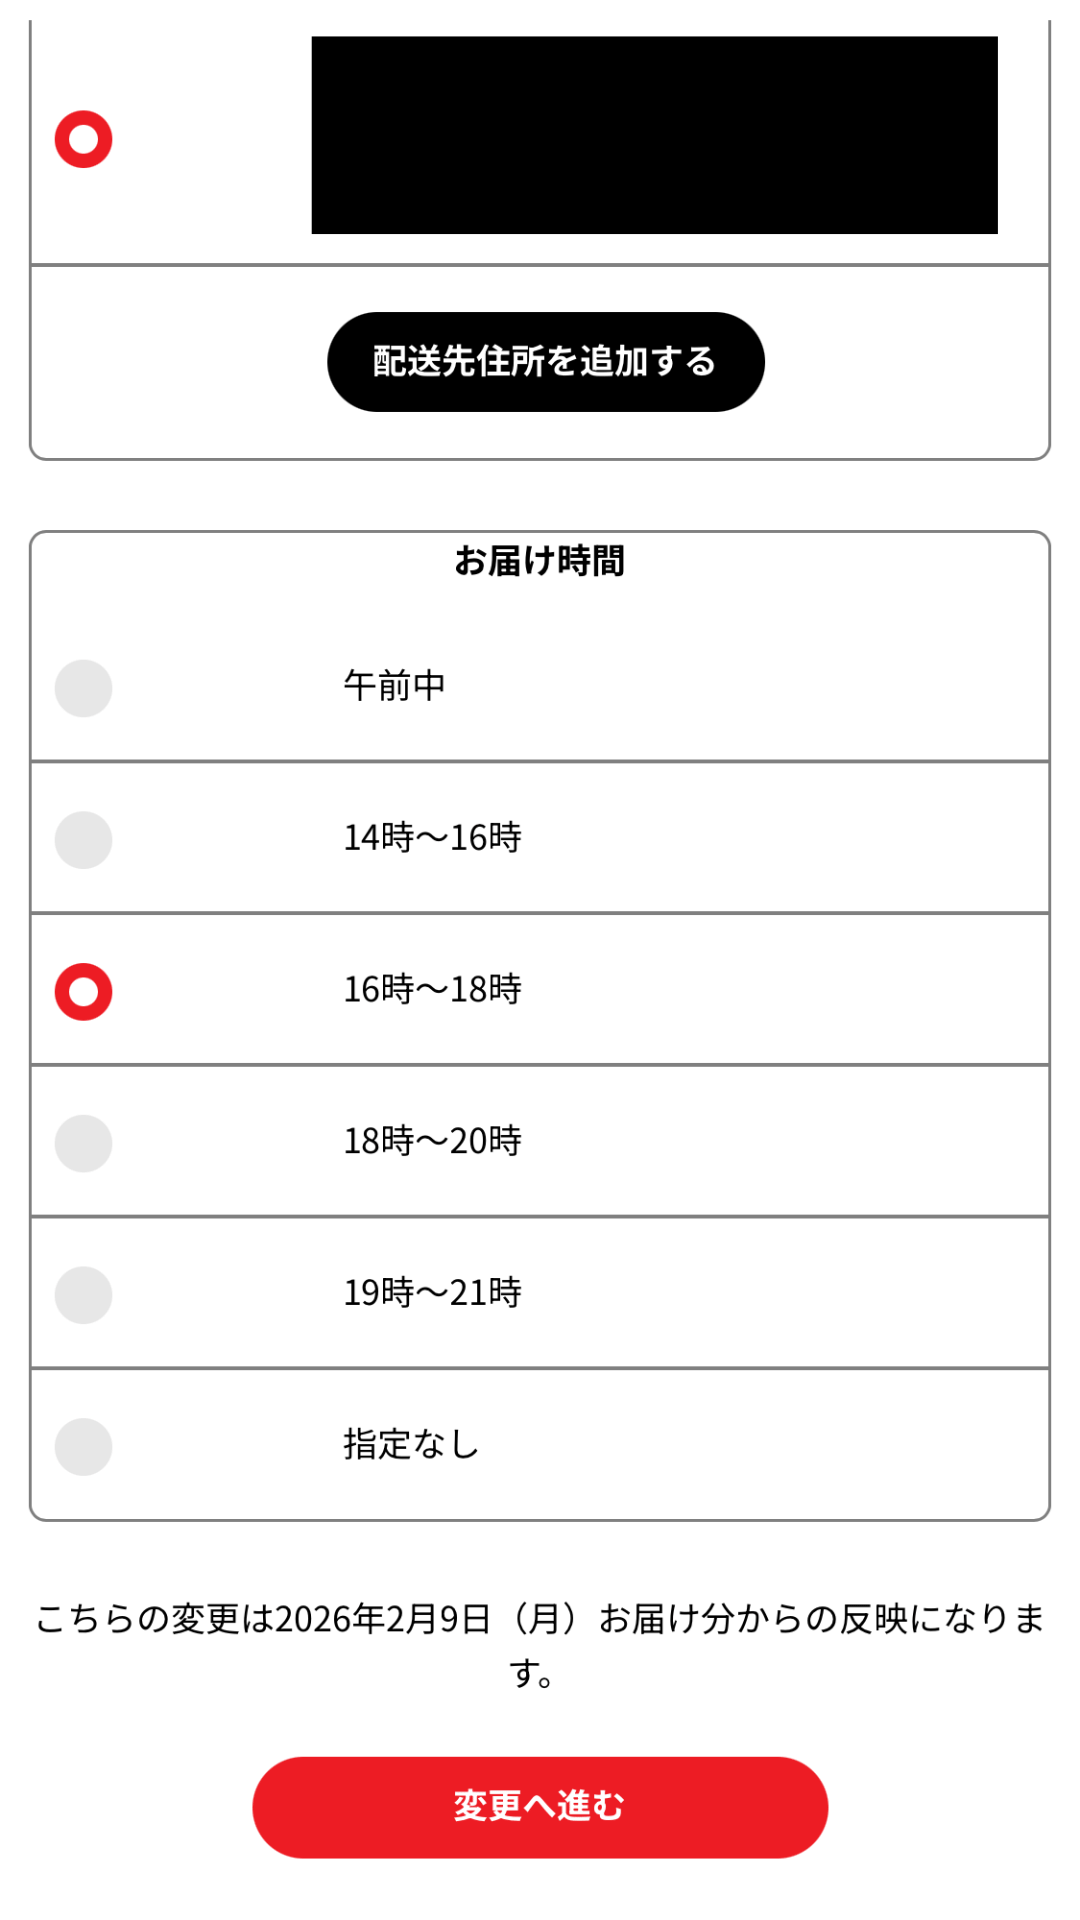Click the 19時〜21時 time slot text
The width and height of the screenshot is (1080, 1920).
432,1293
